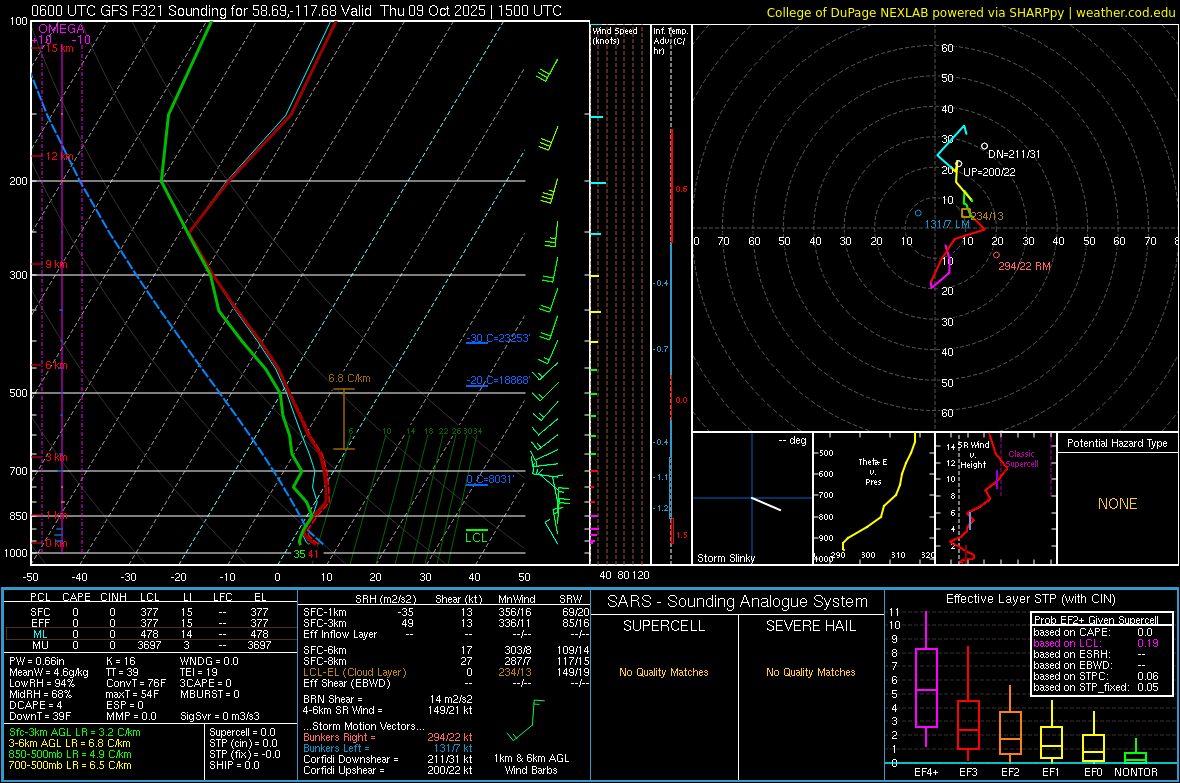Click the 0 C=8031' freezing level label
The height and width of the screenshot is (783, 1180).
coord(490,479)
